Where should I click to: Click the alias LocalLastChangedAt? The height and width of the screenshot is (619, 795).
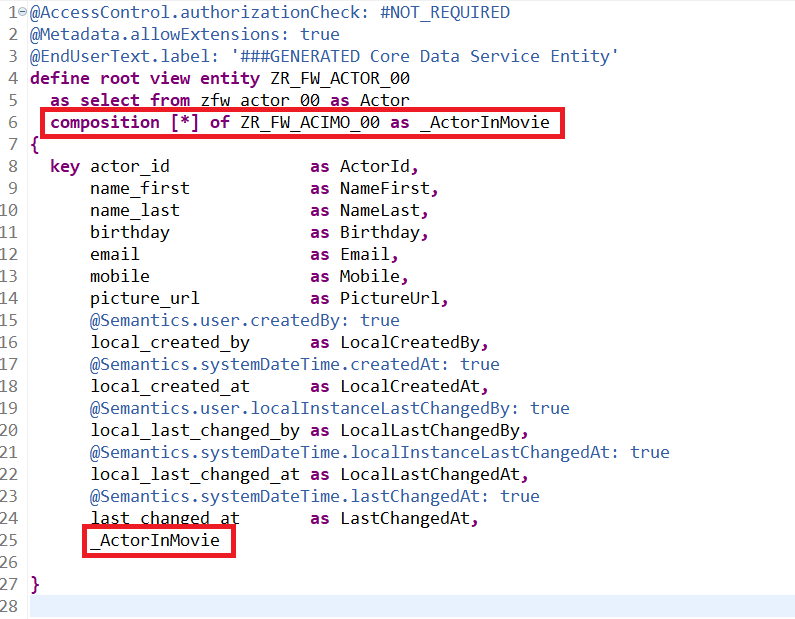click(430, 474)
